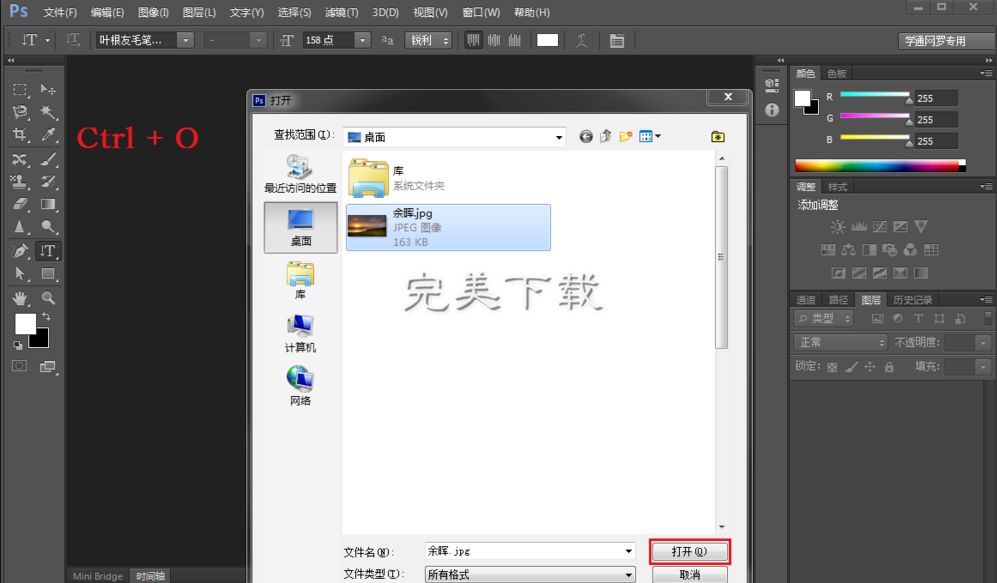The height and width of the screenshot is (583, 997).
Task: Select the 余晖.jpg file thumbnail
Action: point(366,226)
